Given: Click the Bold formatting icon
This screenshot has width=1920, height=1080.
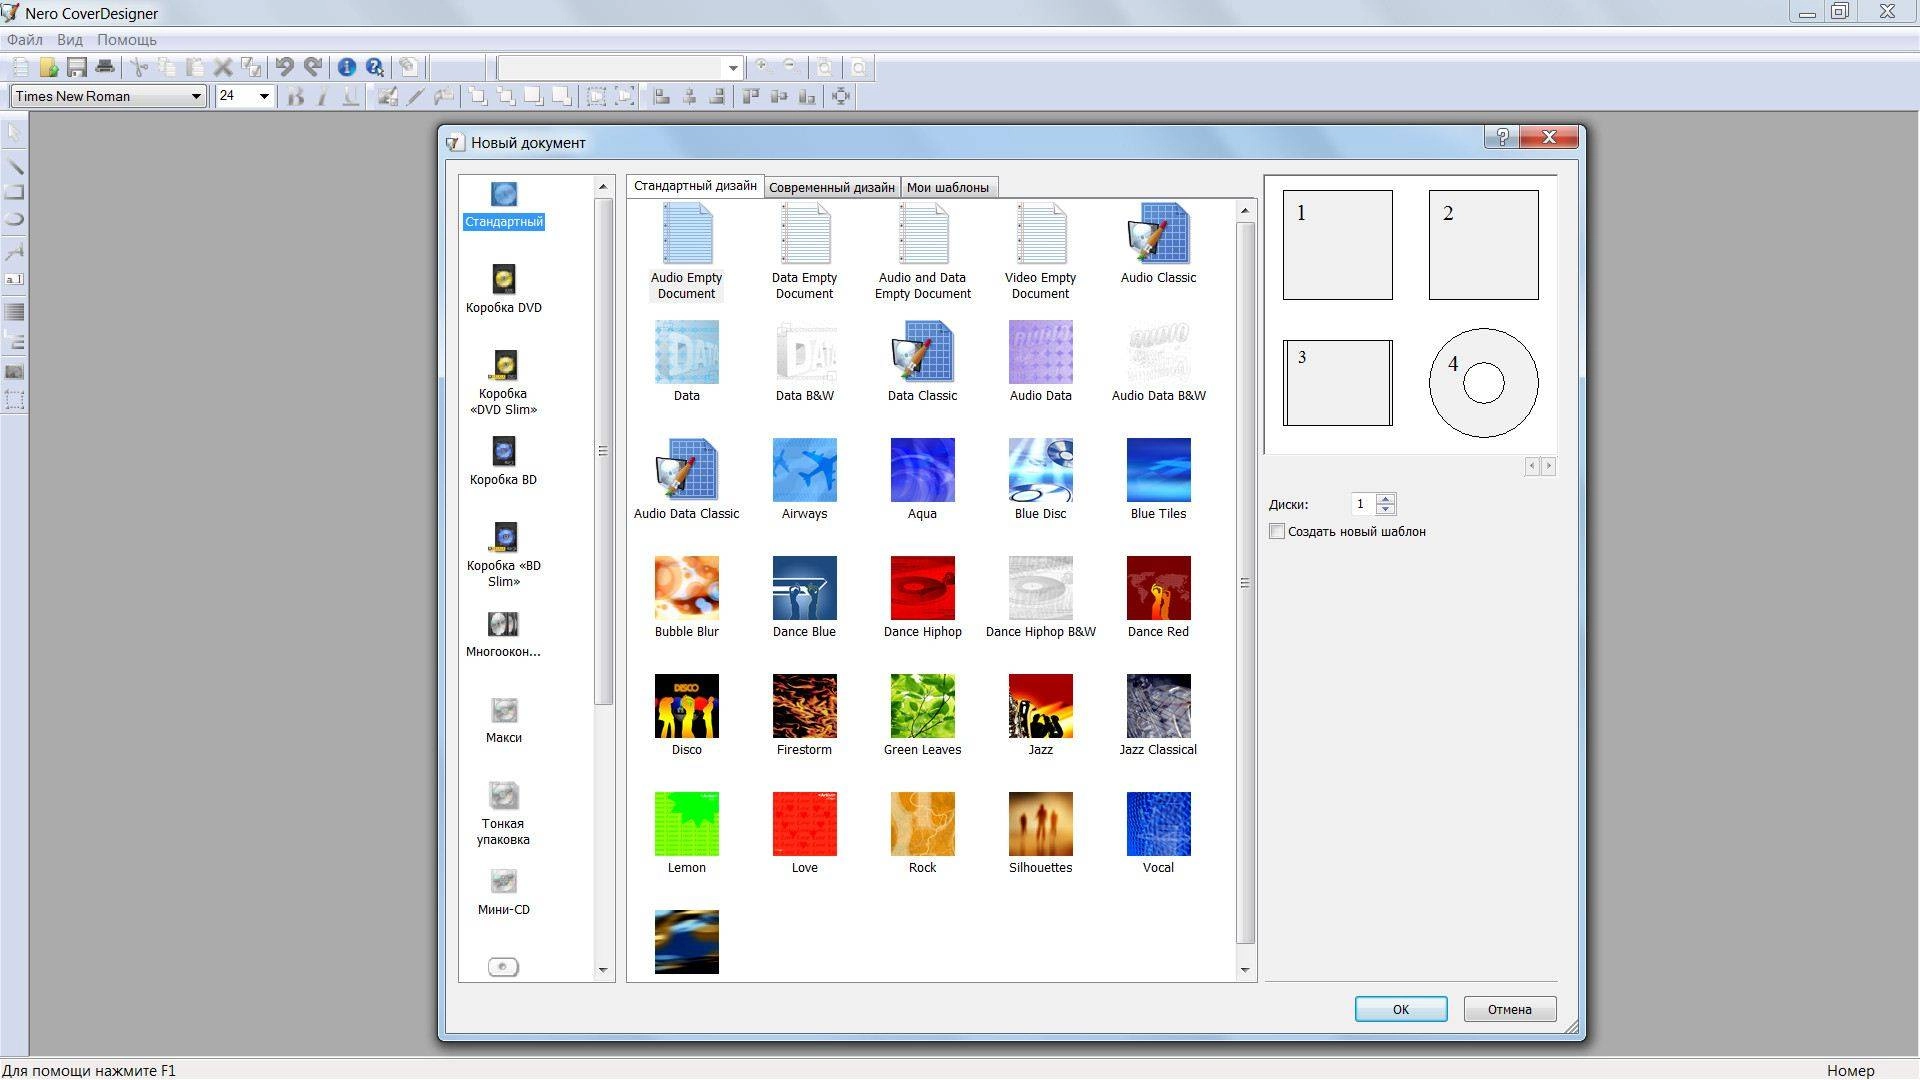Looking at the screenshot, I should coord(295,96).
